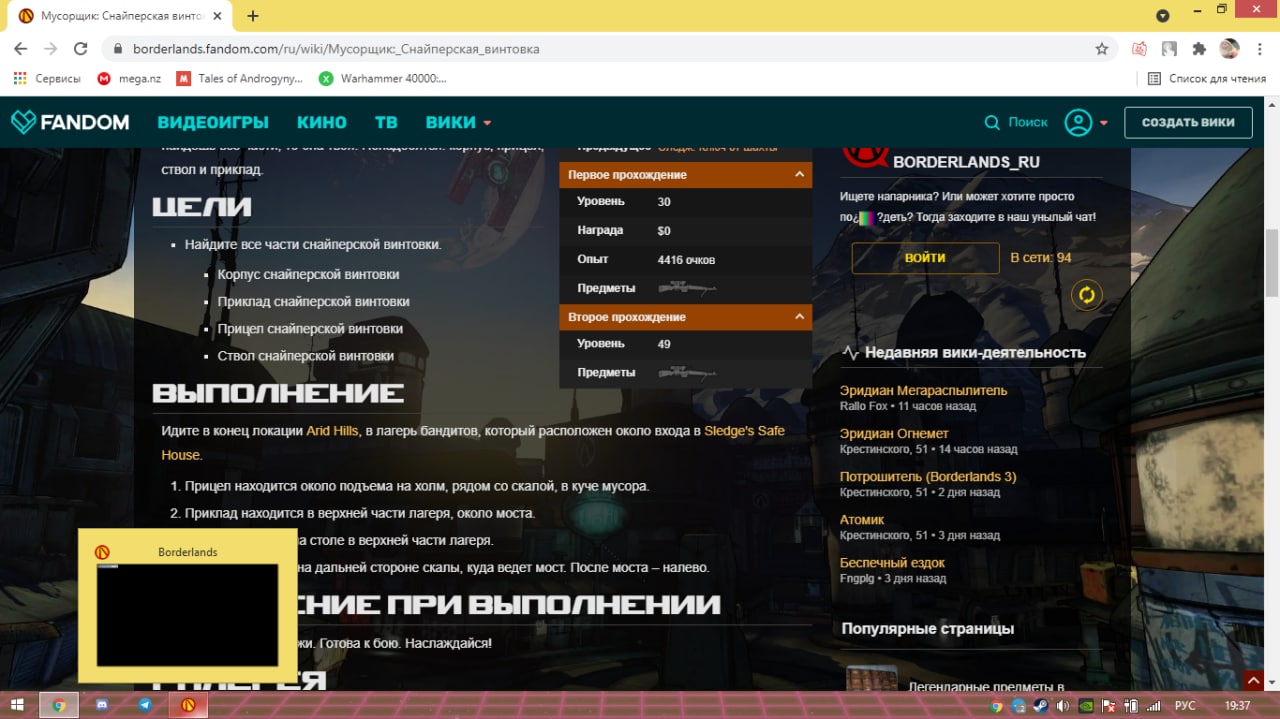The width and height of the screenshot is (1280, 719).
Task: Click the 'Ствол снайперской винтовки' list item
Action: [305, 355]
